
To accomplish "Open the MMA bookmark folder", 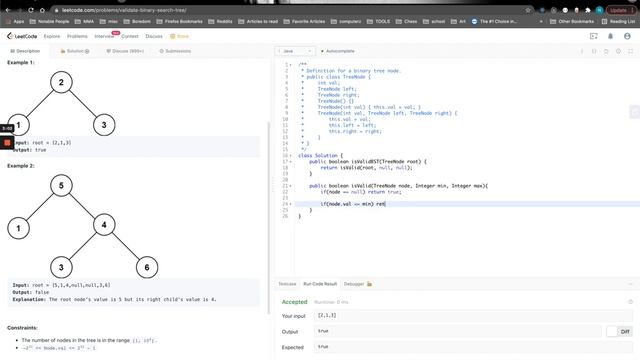I will coord(84,21).
